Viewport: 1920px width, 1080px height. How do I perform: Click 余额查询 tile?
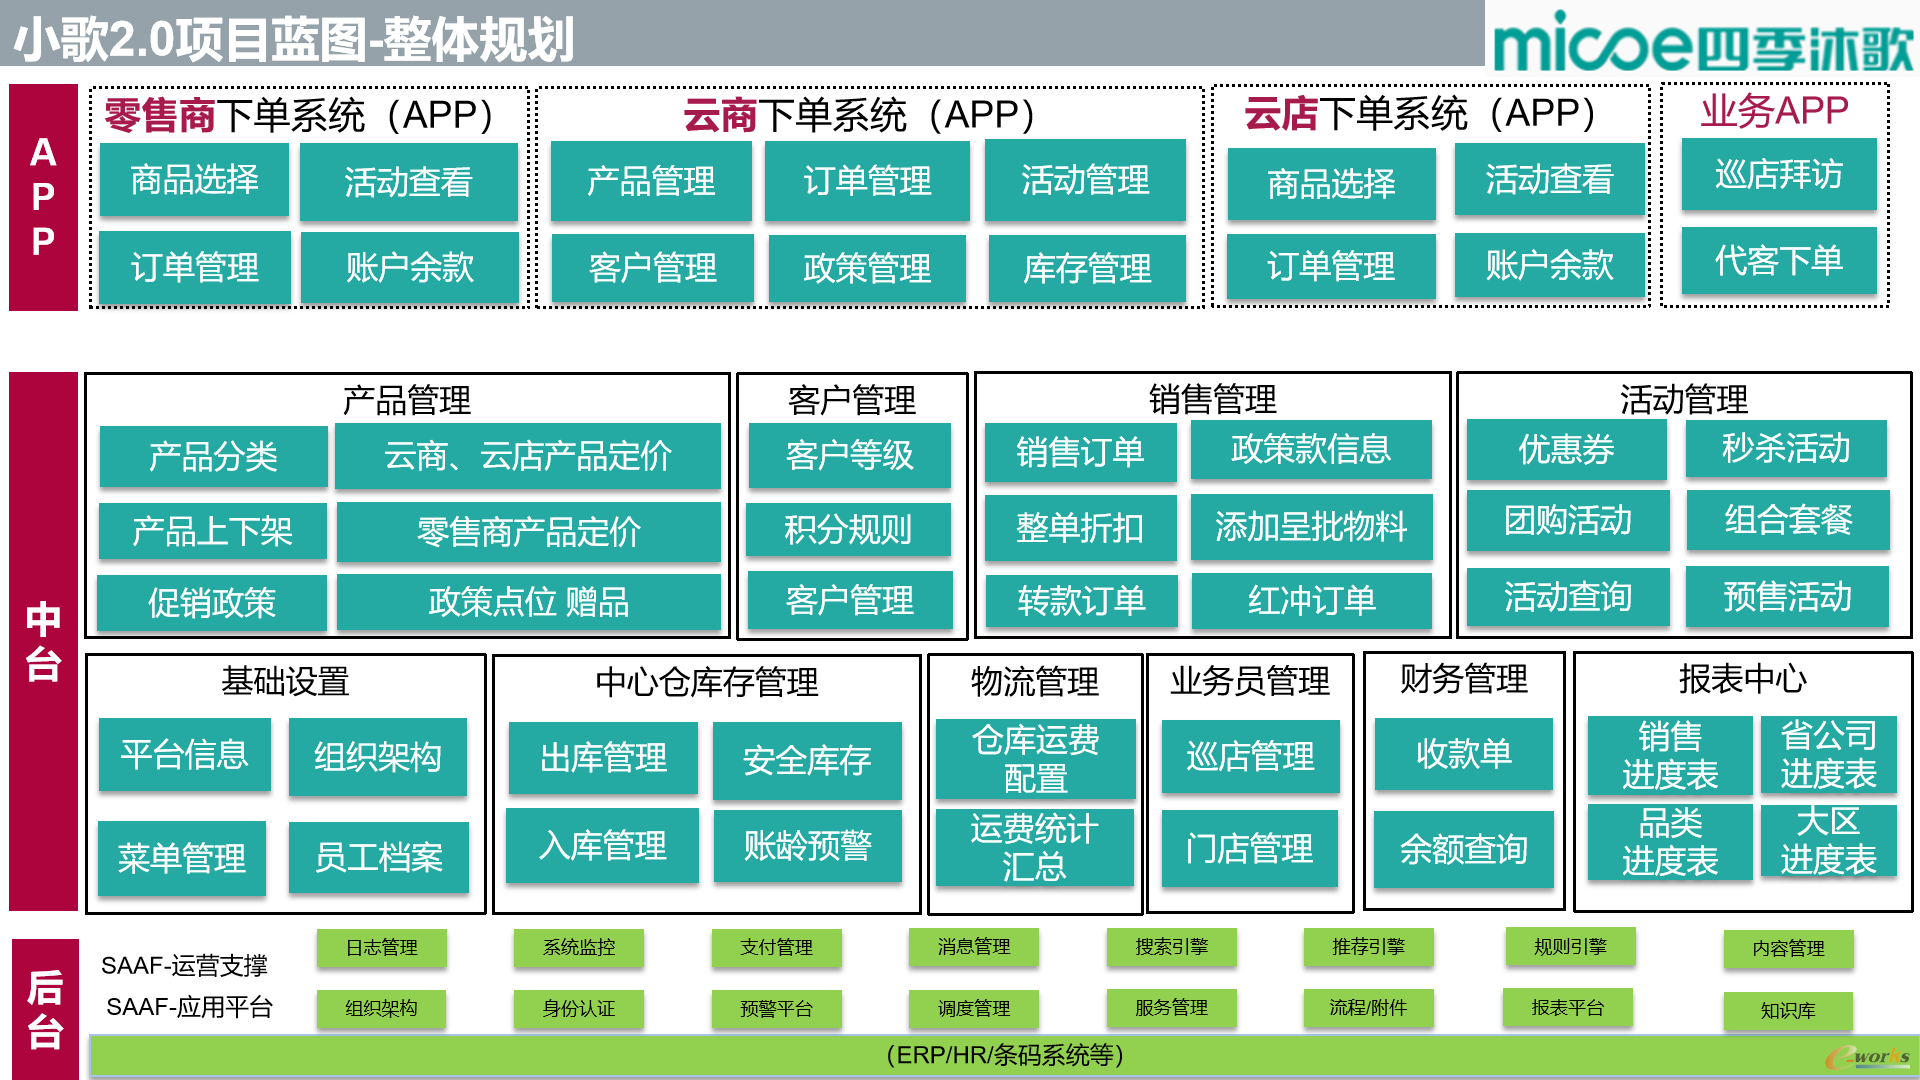point(1464,849)
